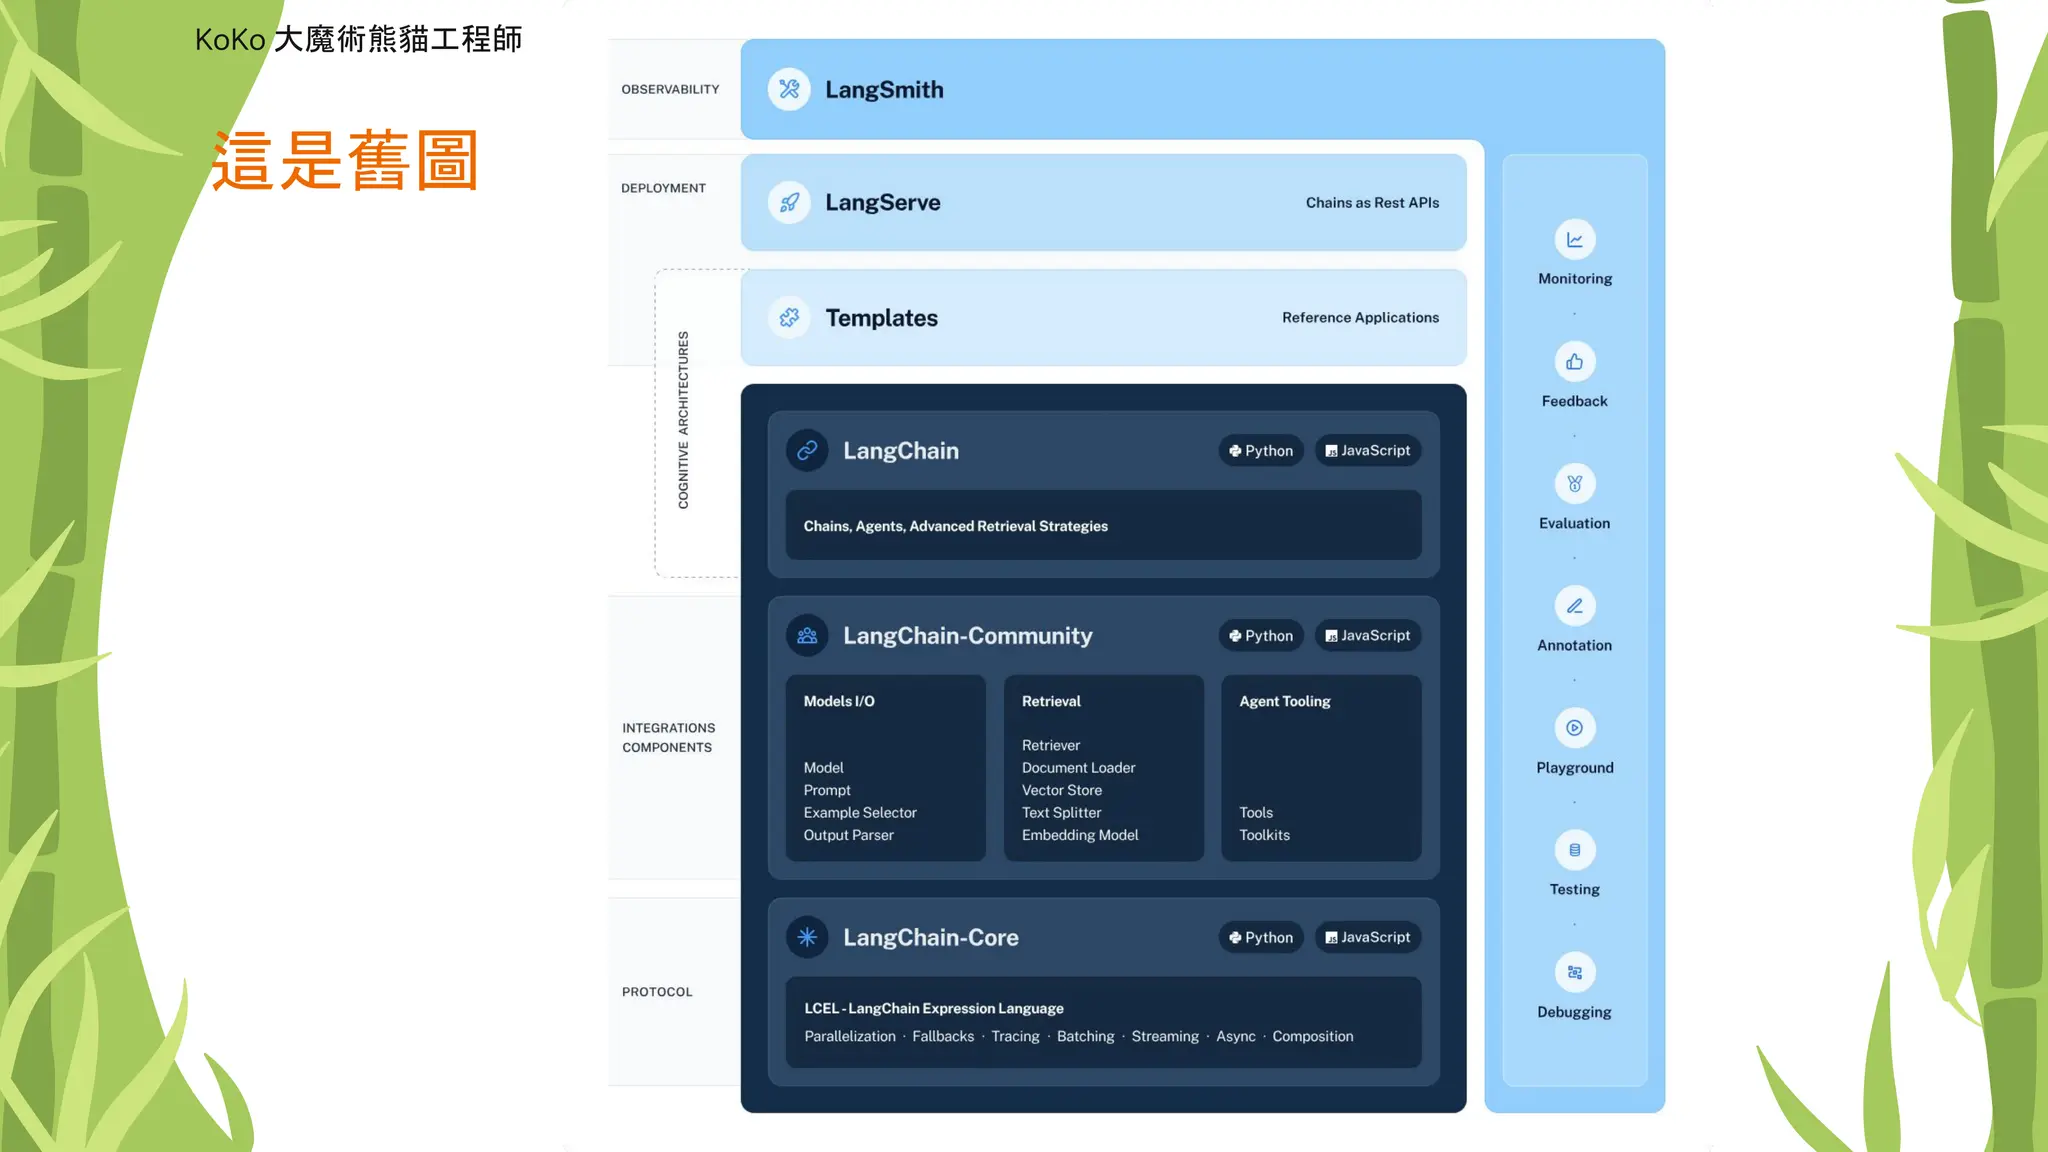This screenshot has width=2048, height=1152.
Task: Click the Retrieval card heading
Action: click(x=1051, y=701)
